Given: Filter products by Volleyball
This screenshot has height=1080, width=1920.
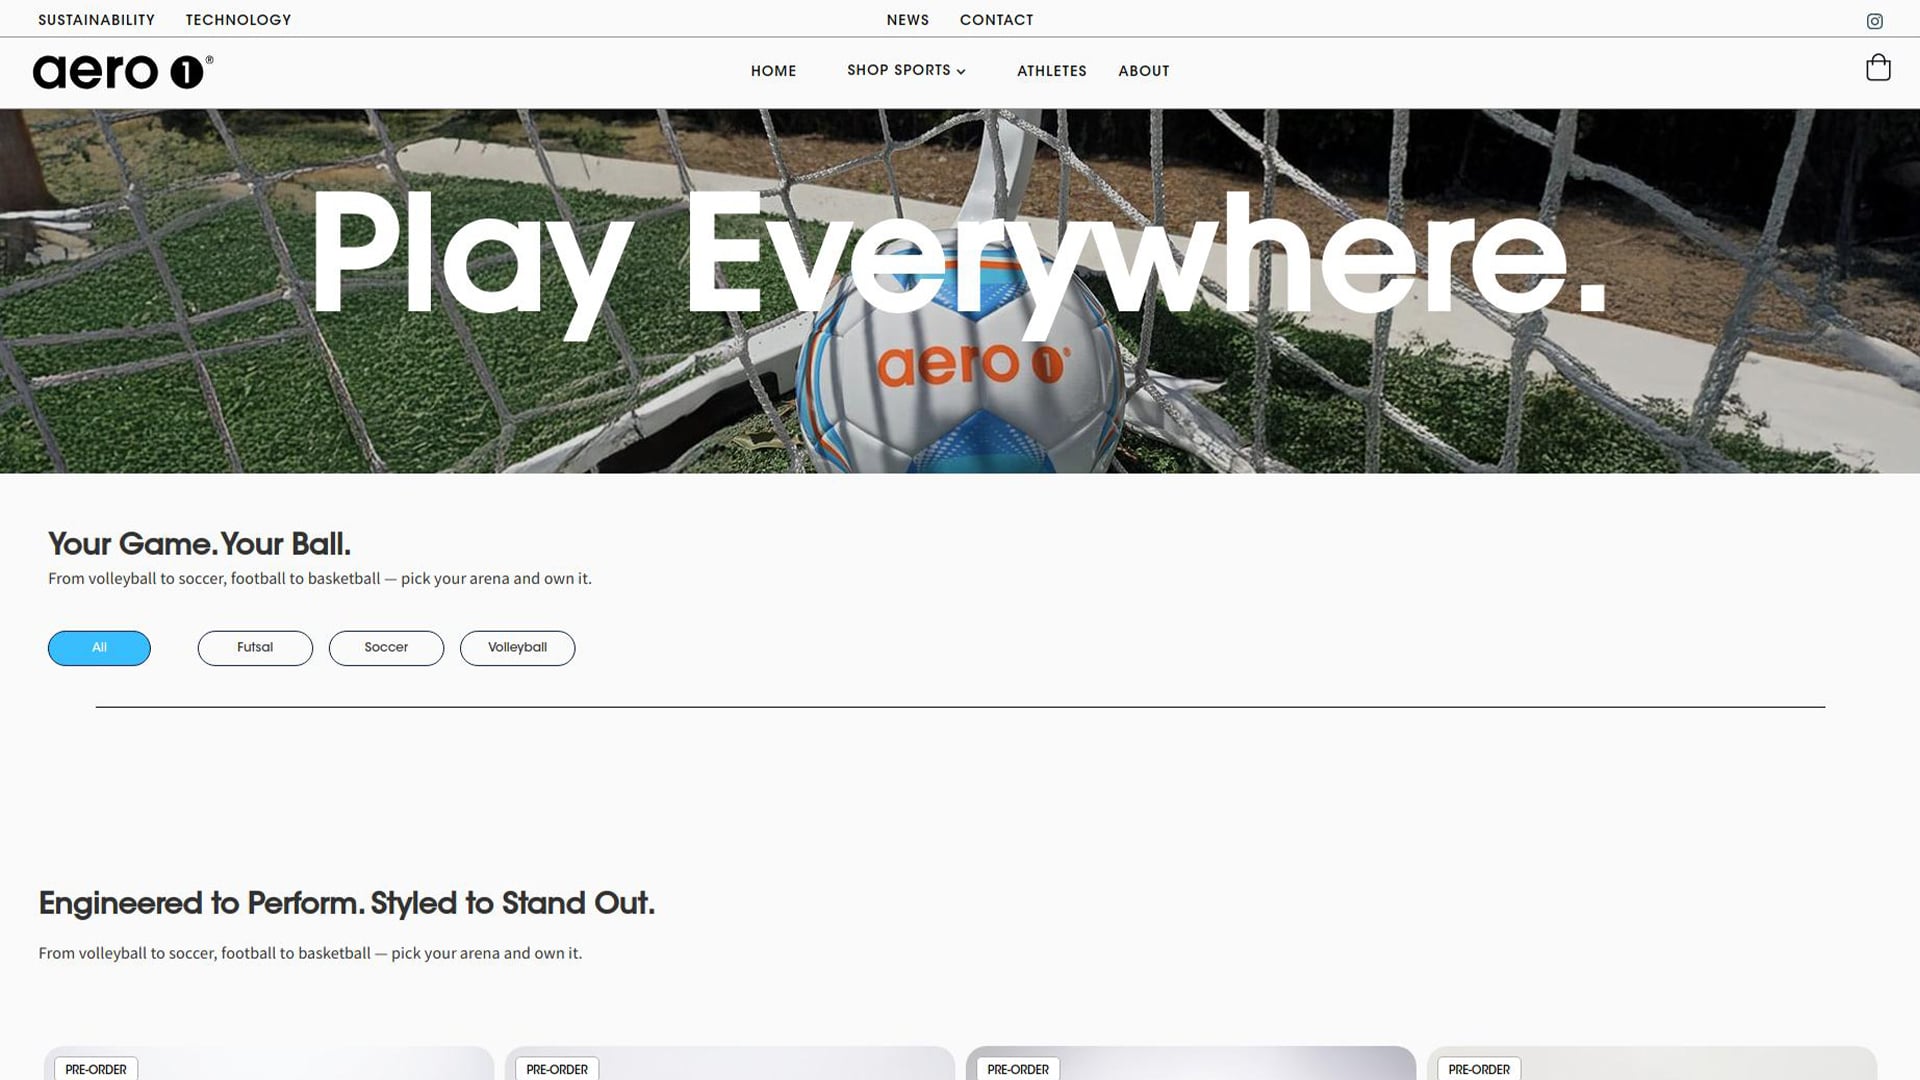Looking at the screenshot, I should pos(517,648).
